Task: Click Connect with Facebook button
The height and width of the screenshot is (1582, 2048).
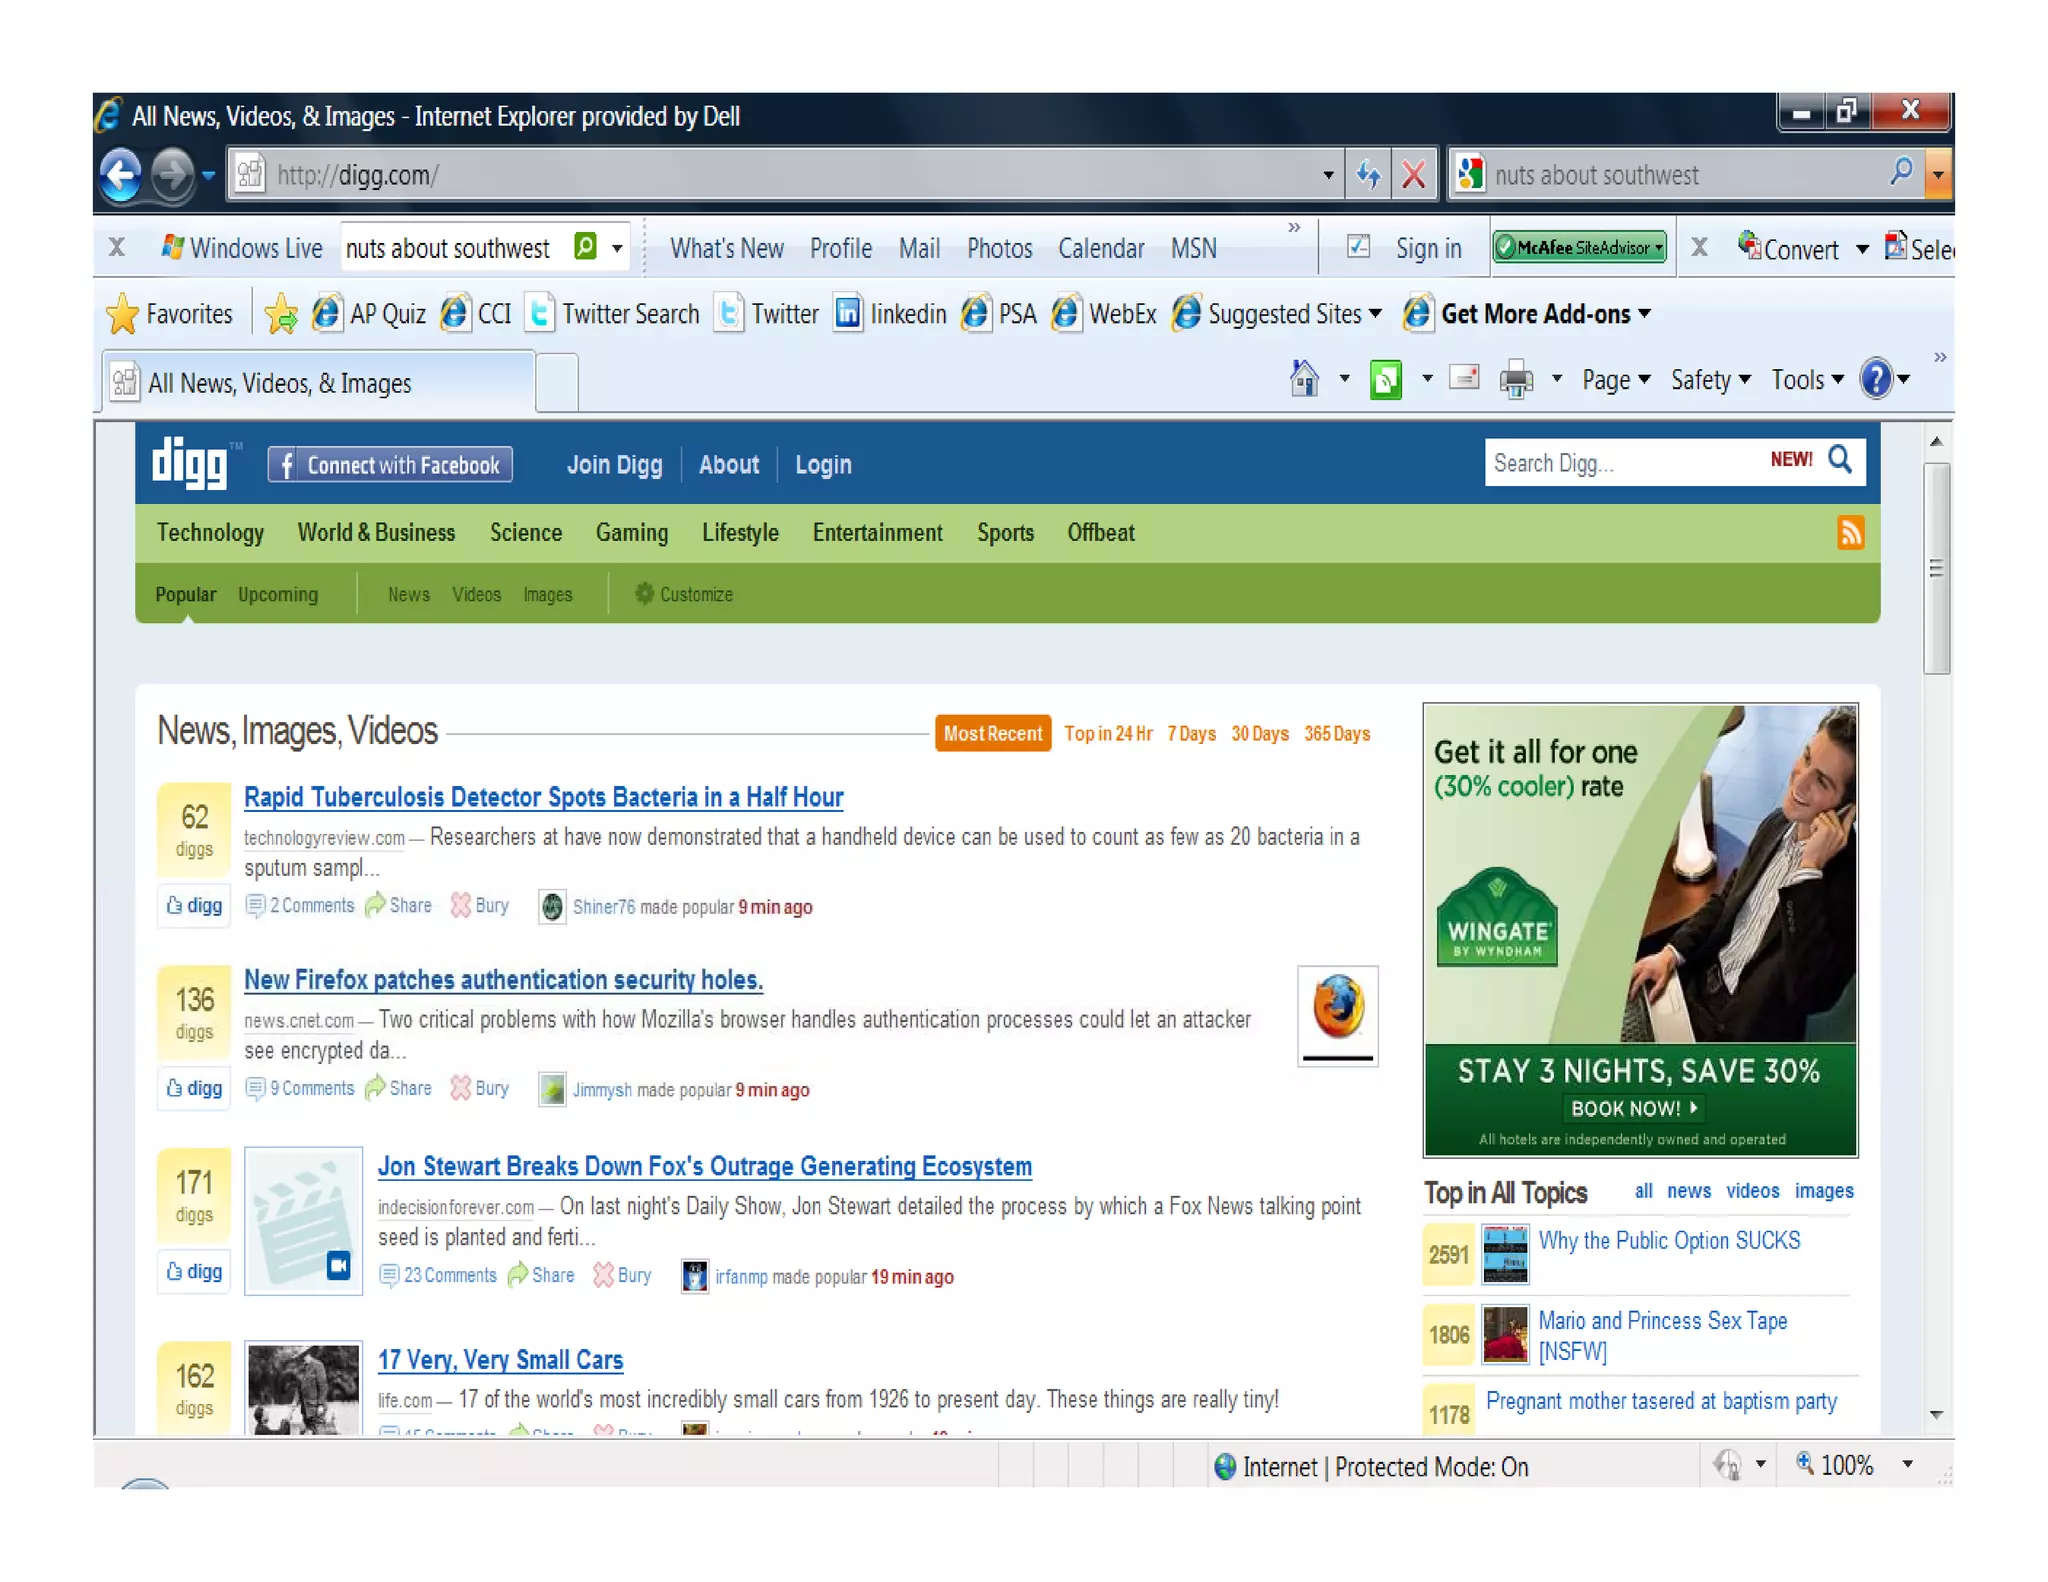Action: point(390,465)
